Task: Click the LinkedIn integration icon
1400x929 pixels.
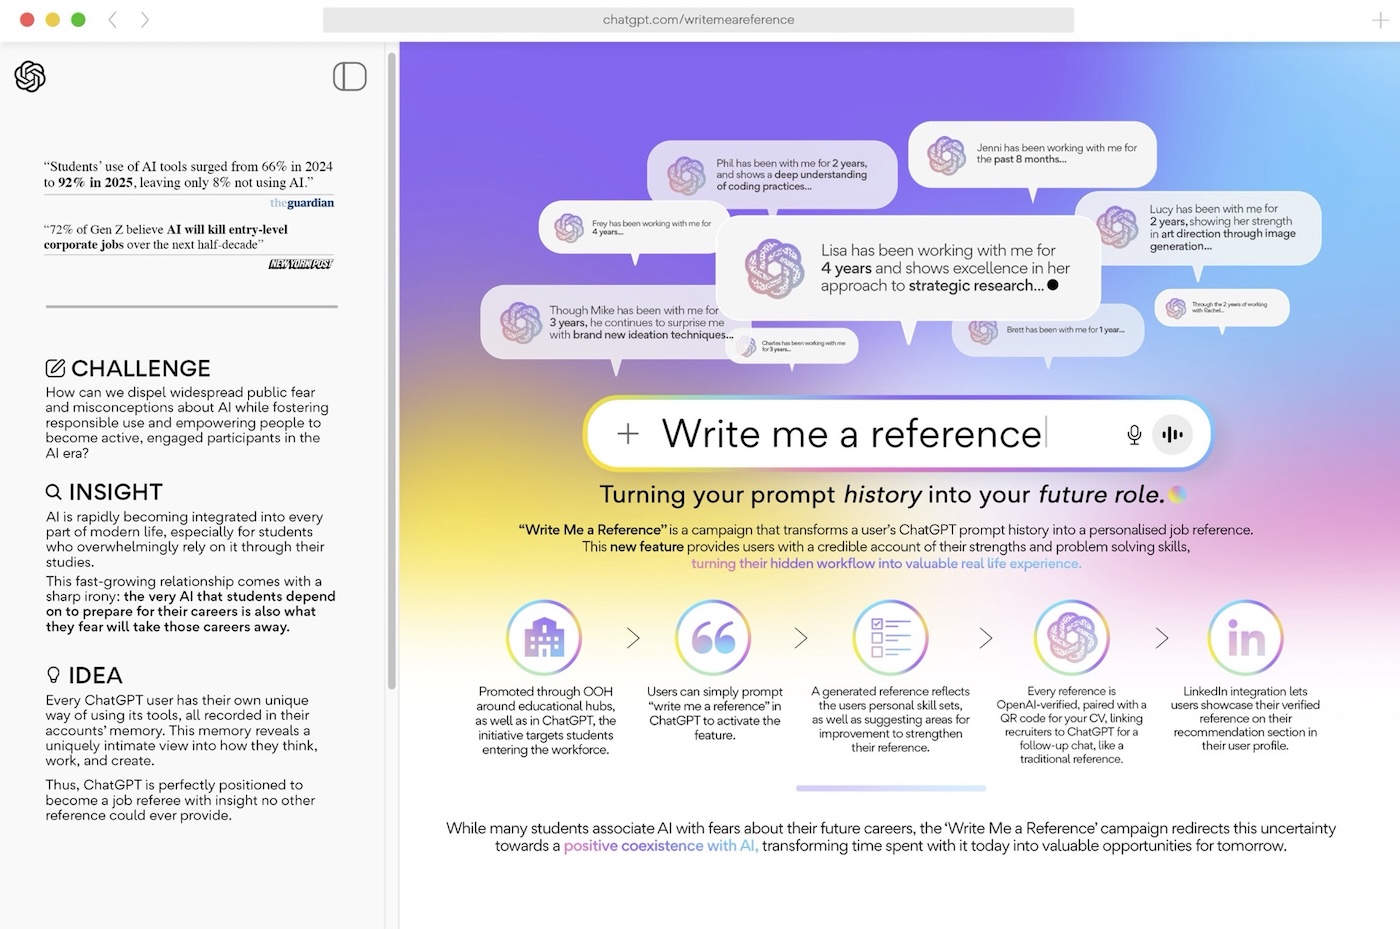Action: coord(1245,638)
